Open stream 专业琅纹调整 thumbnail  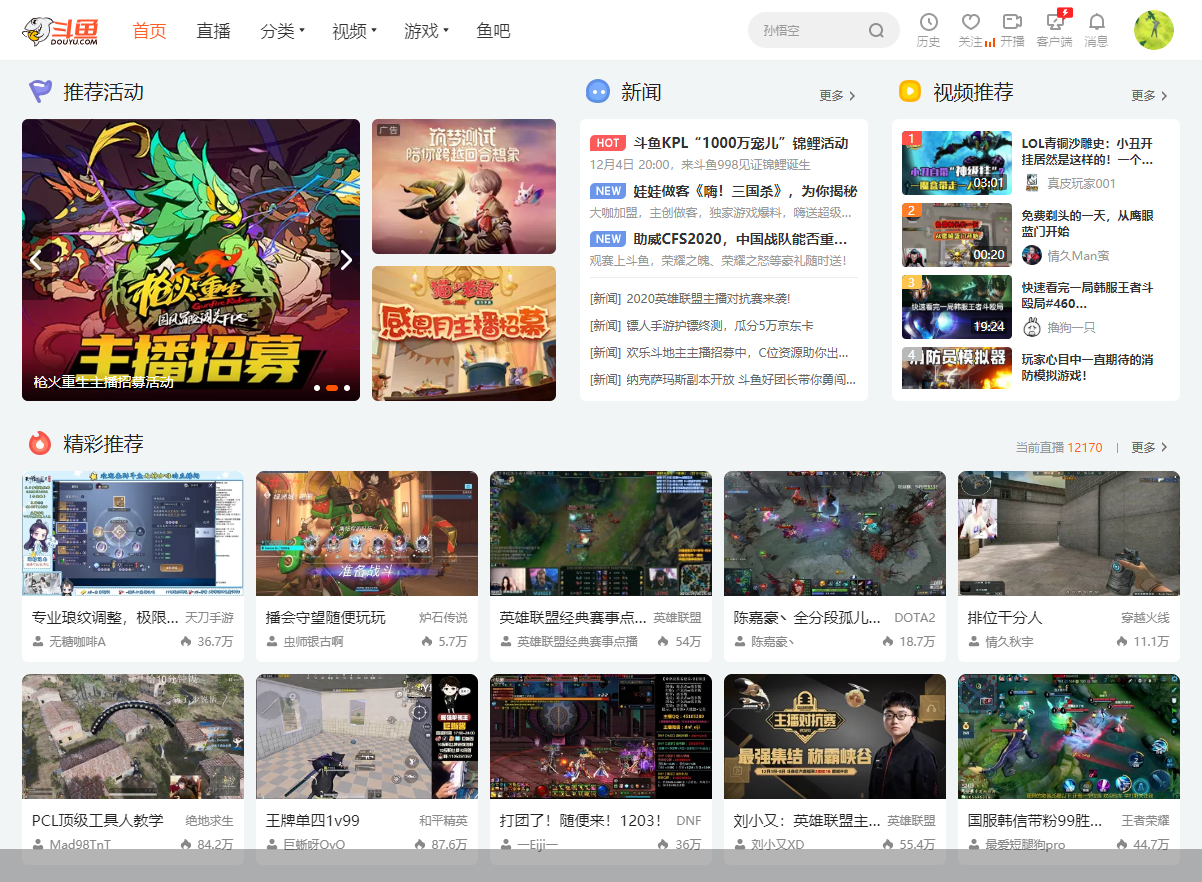click(x=133, y=534)
